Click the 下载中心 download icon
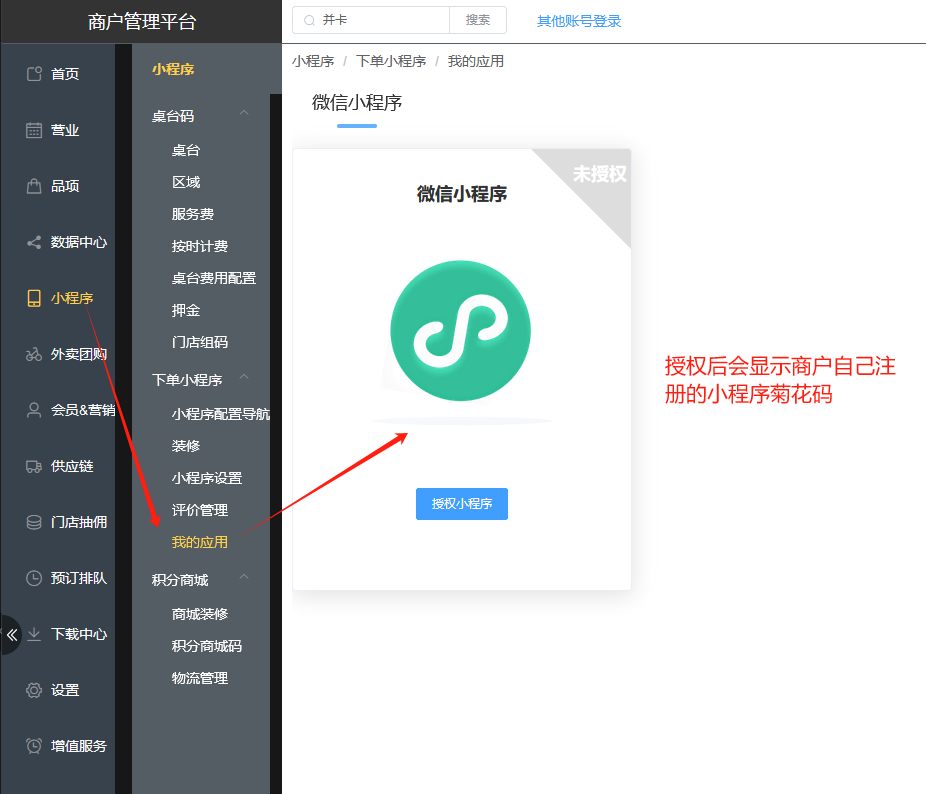The height and width of the screenshot is (794, 926). 34,634
